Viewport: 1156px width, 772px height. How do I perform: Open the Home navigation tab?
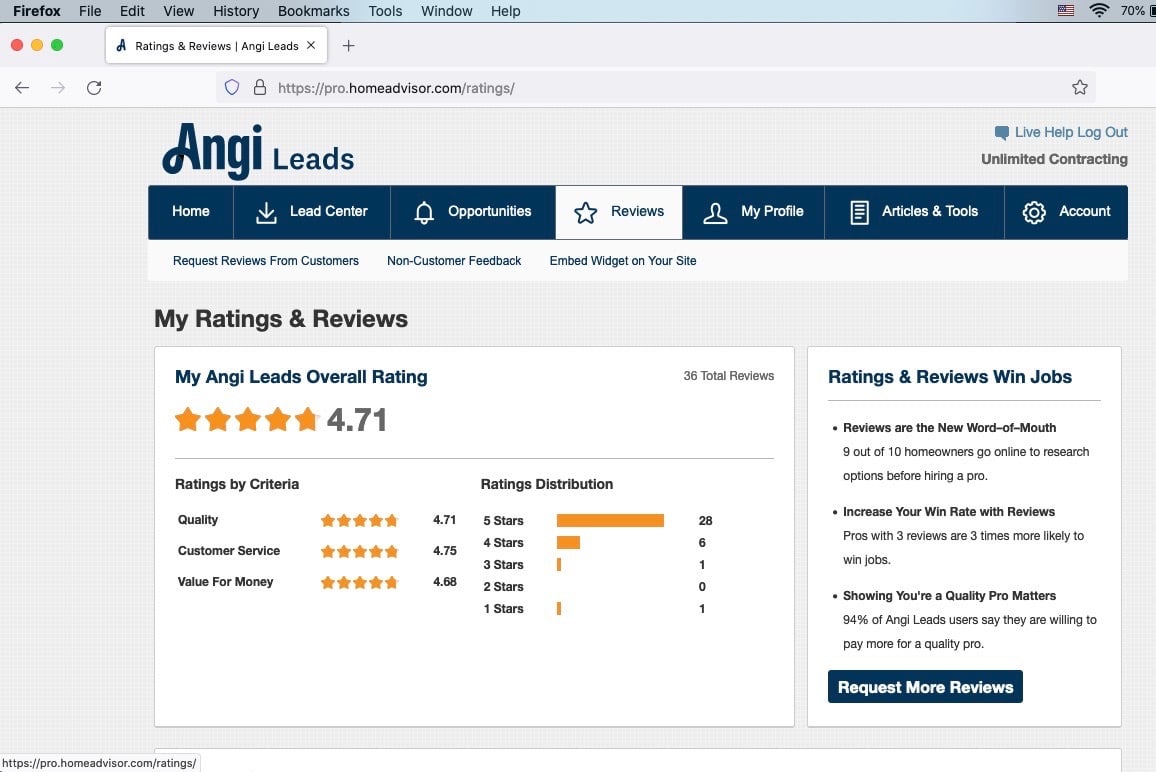pyautogui.click(x=191, y=212)
